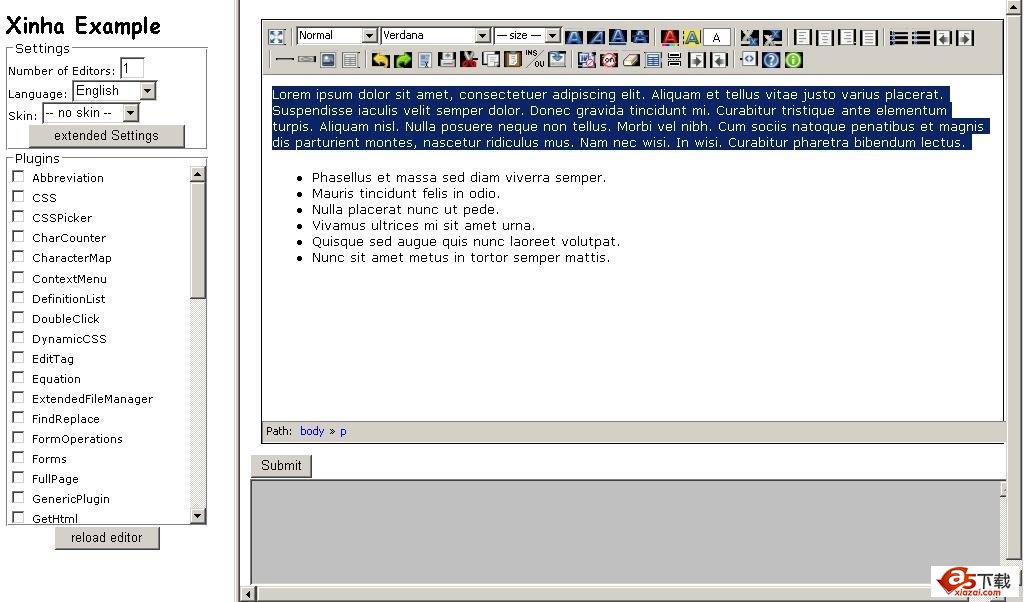Image resolution: width=1024 pixels, height=602 pixels.
Task: Enable the CSS plugin
Action: [18, 197]
